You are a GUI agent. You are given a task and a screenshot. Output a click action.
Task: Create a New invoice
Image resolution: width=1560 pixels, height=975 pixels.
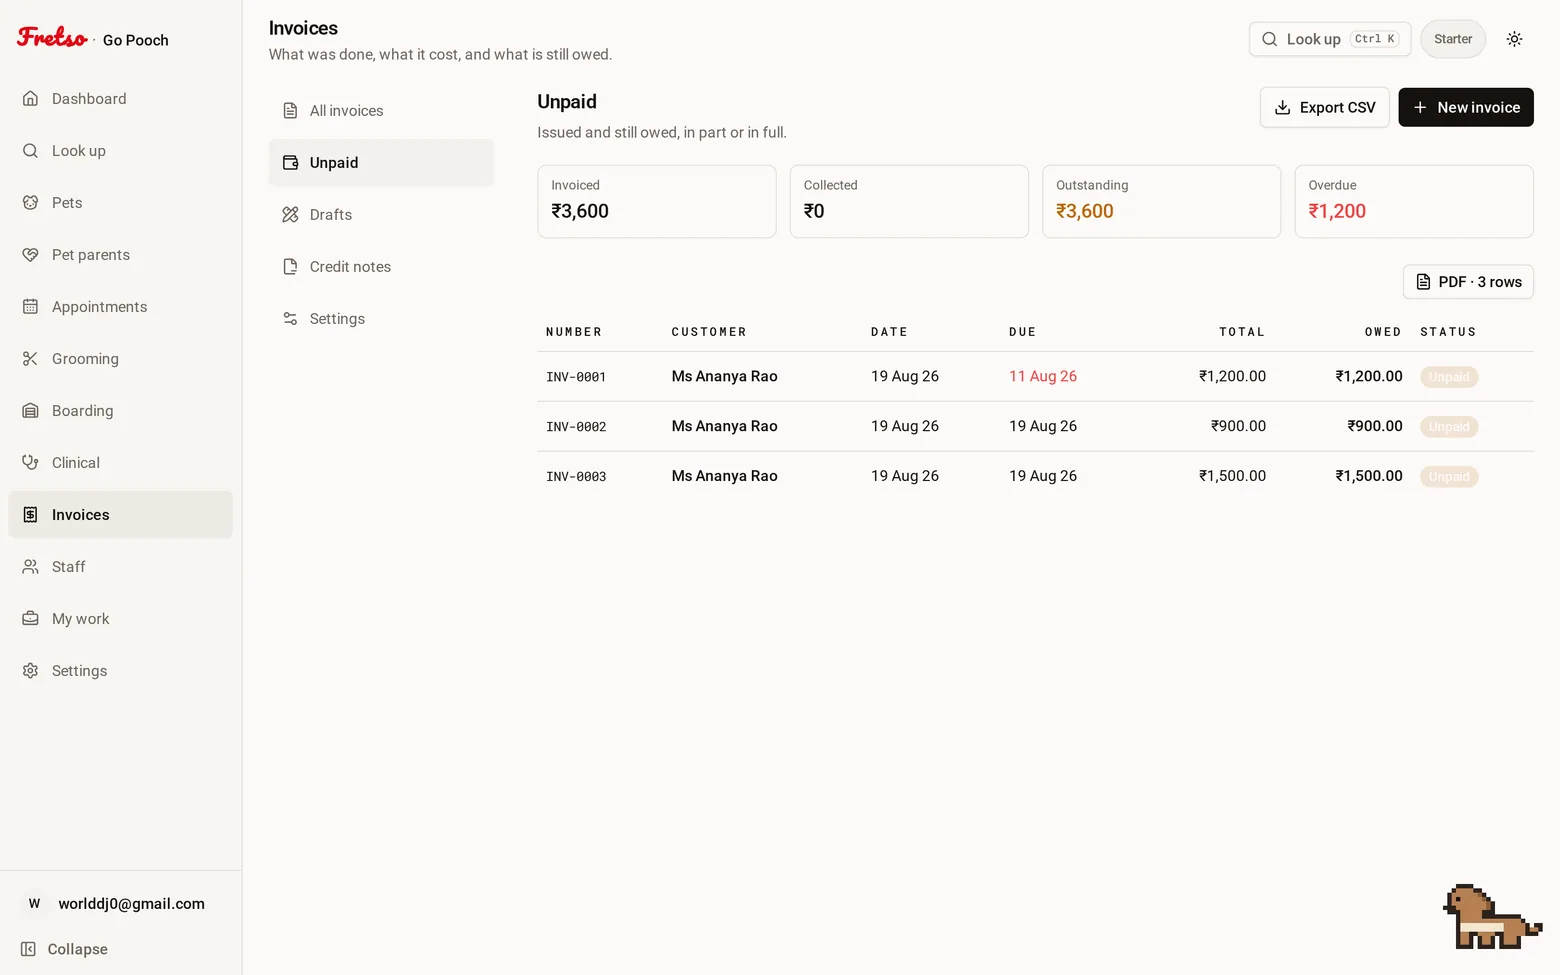pos(1466,107)
